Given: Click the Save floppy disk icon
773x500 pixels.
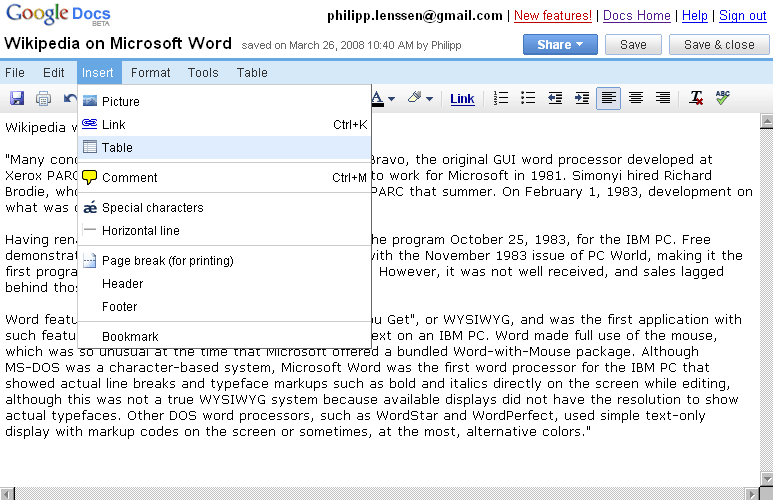Looking at the screenshot, I should pyautogui.click(x=17, y=98).
